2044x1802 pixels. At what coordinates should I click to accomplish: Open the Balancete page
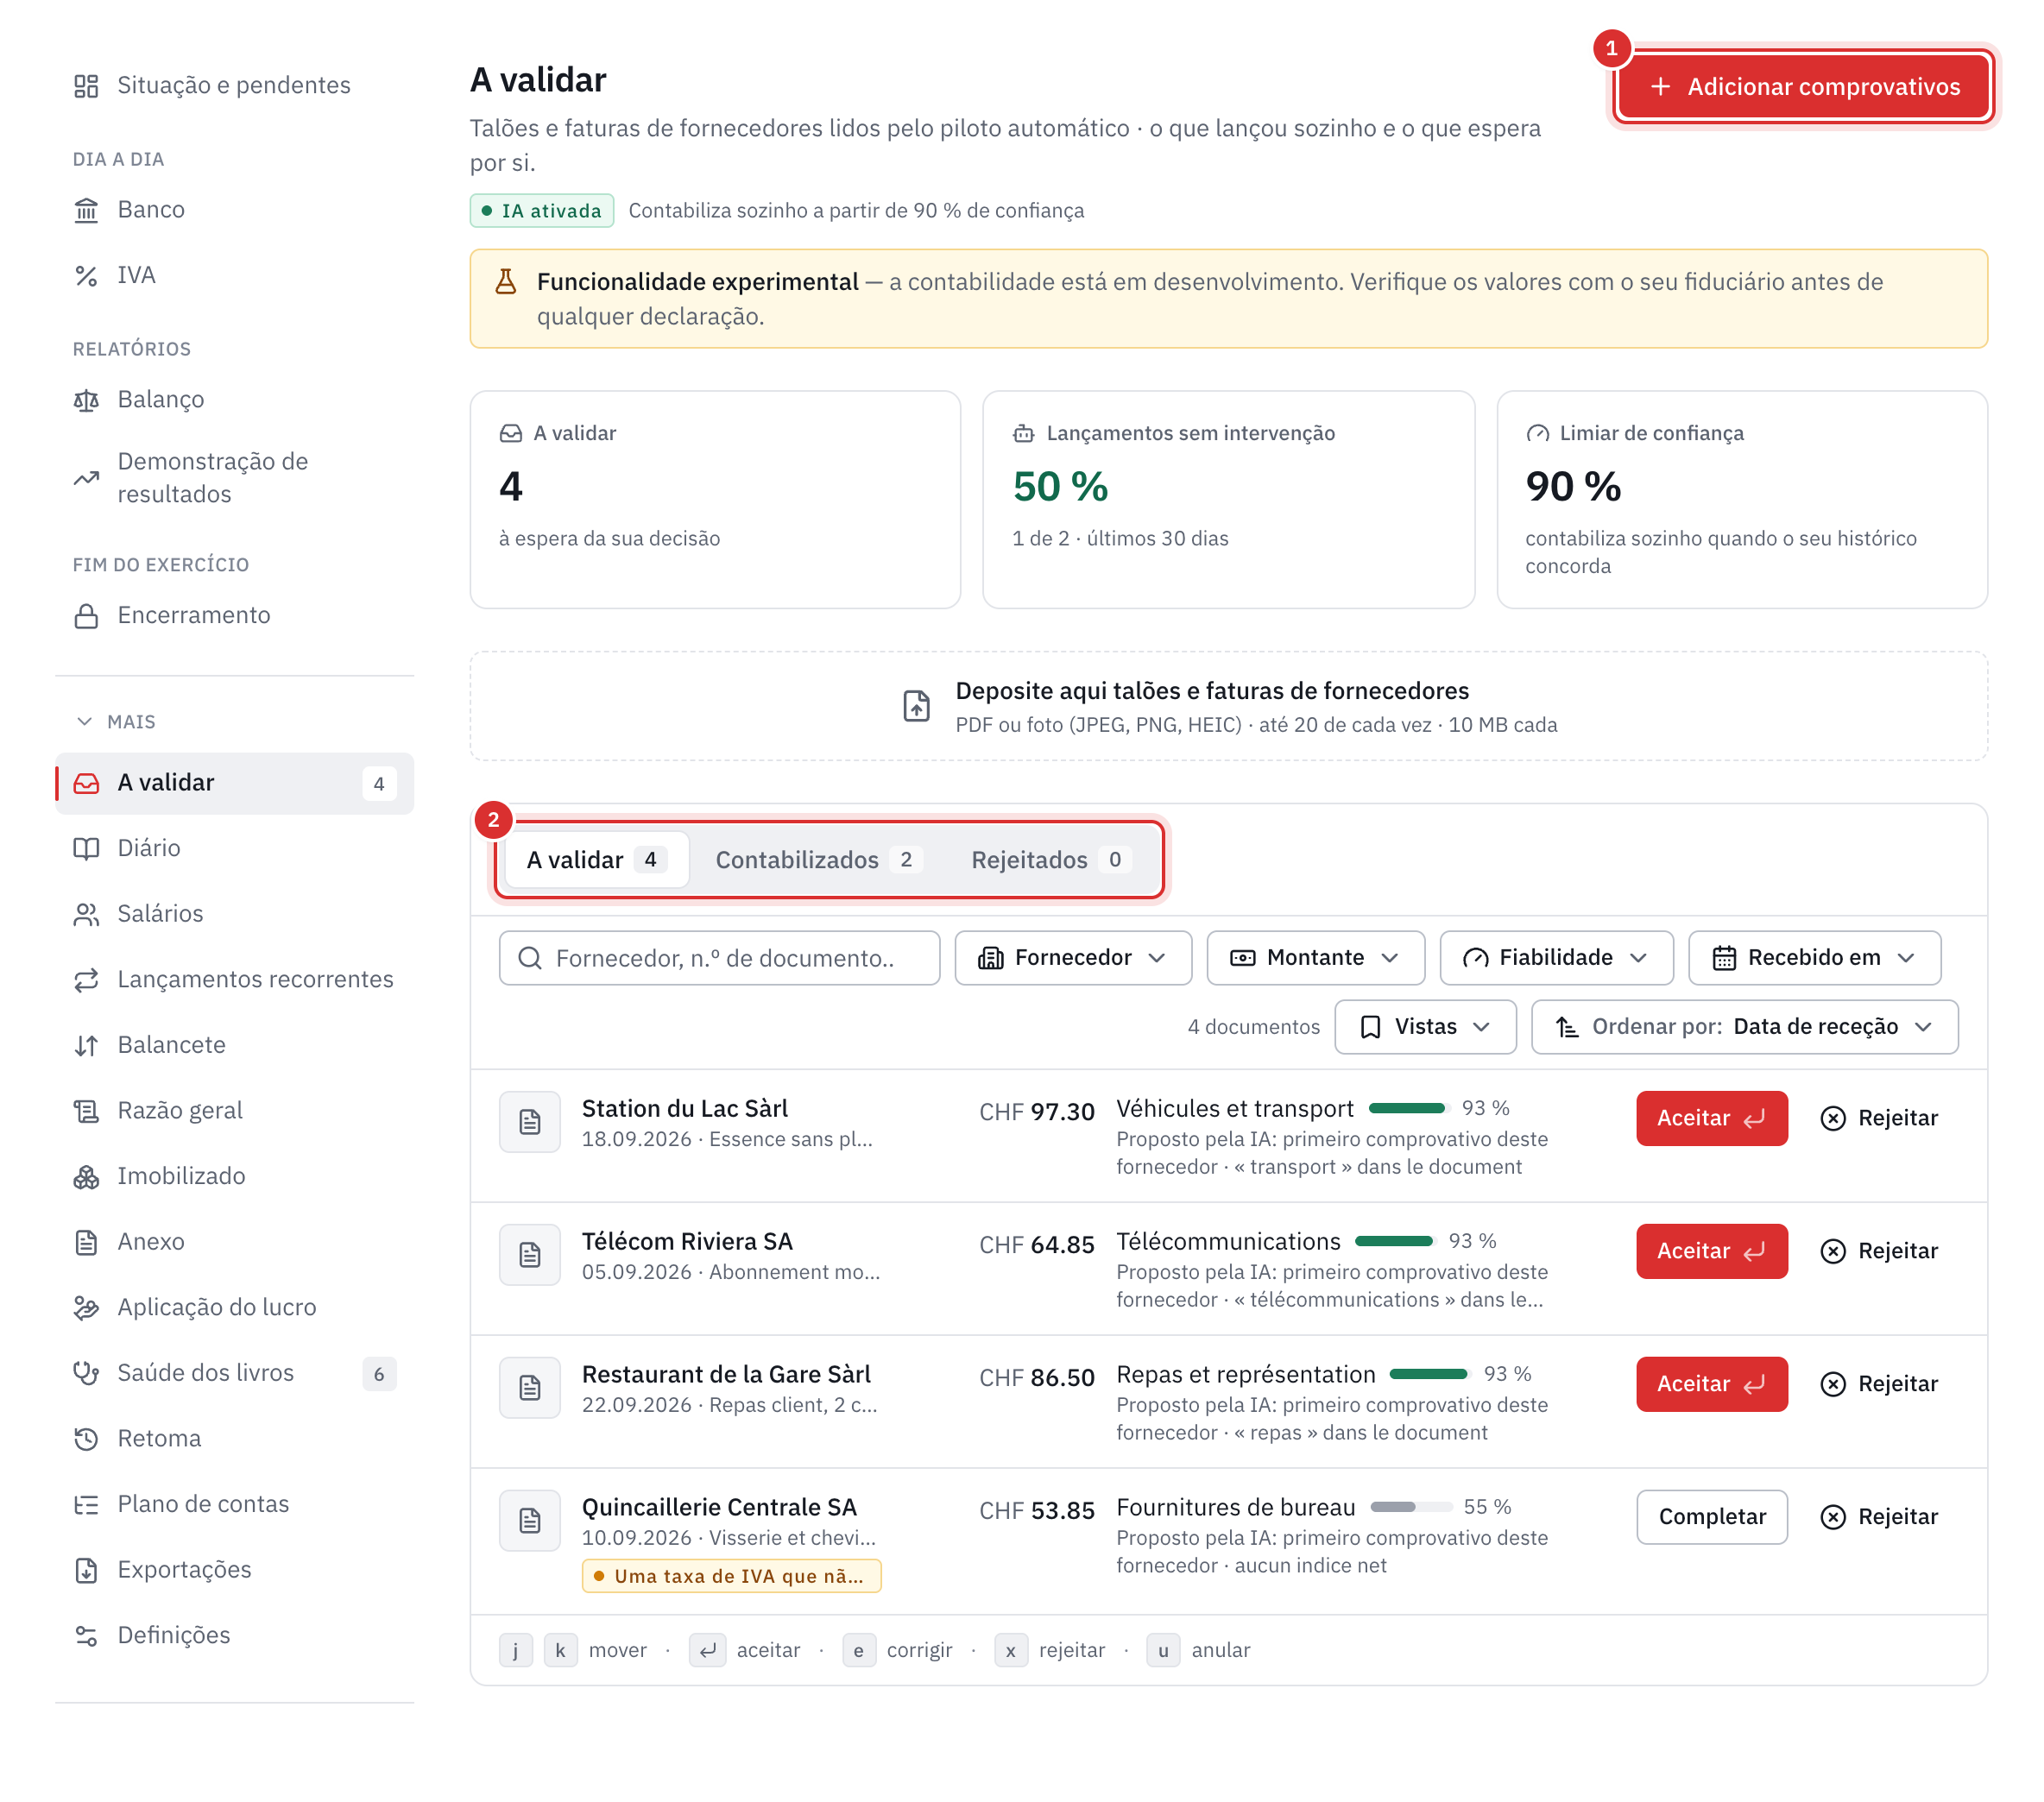pyautogui.click(x=234, y=1045)
